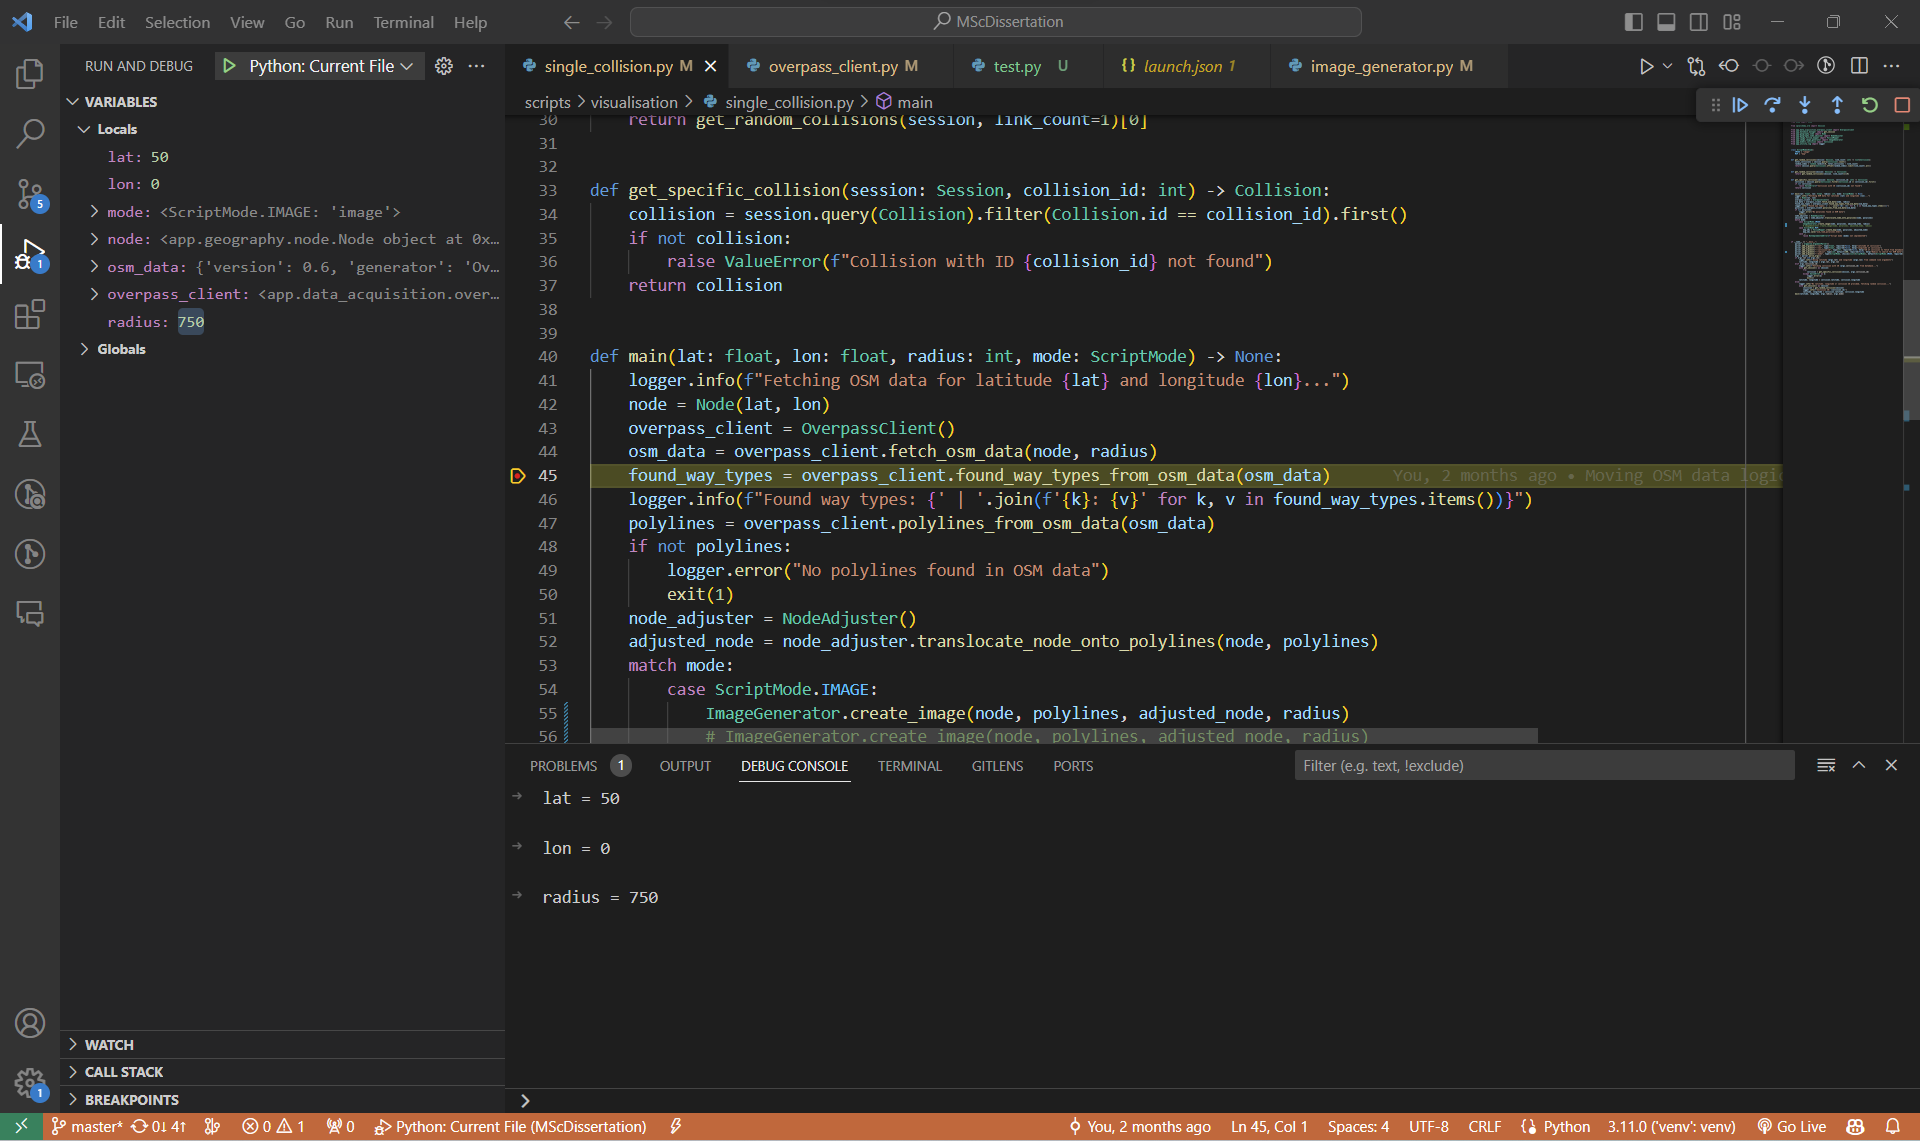Restart the debug session
The width and height of the screenshot is (1920, 1141).
(1869, 104)
